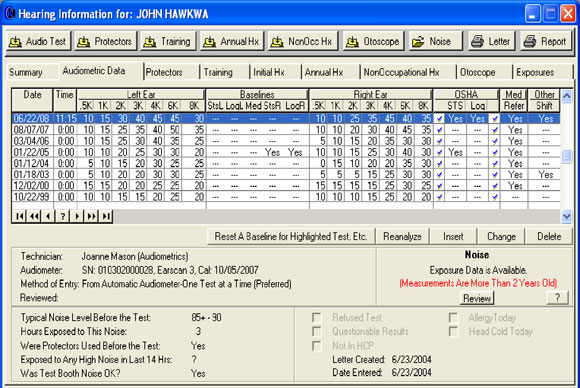Go back several records with the double-left arrow
The image size is (580, 388).
pos(34,216)
